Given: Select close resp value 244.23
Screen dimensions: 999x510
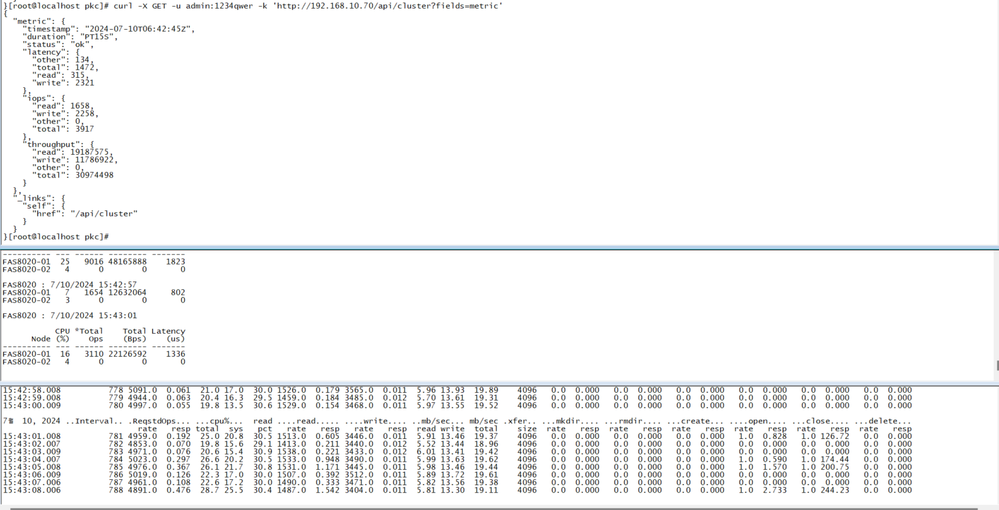Looking at the screenshot, I should pos(835,490).
